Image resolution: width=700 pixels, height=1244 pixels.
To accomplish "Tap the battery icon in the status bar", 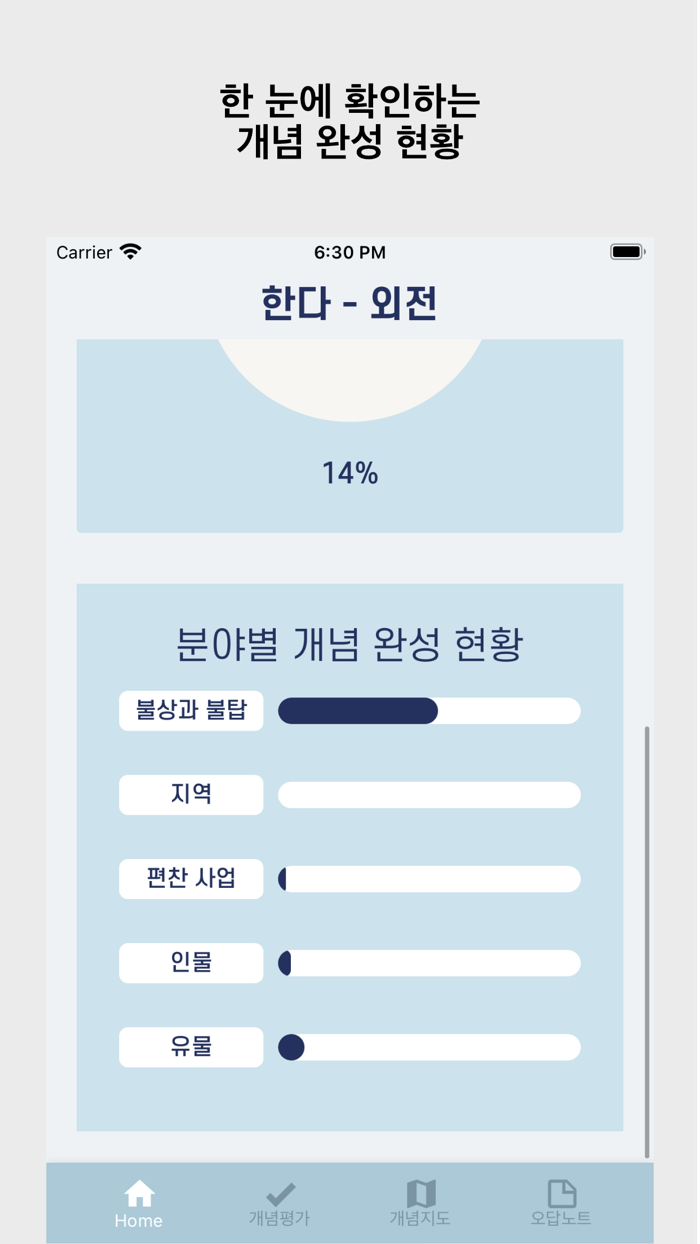I will click(x=628, y=251).
